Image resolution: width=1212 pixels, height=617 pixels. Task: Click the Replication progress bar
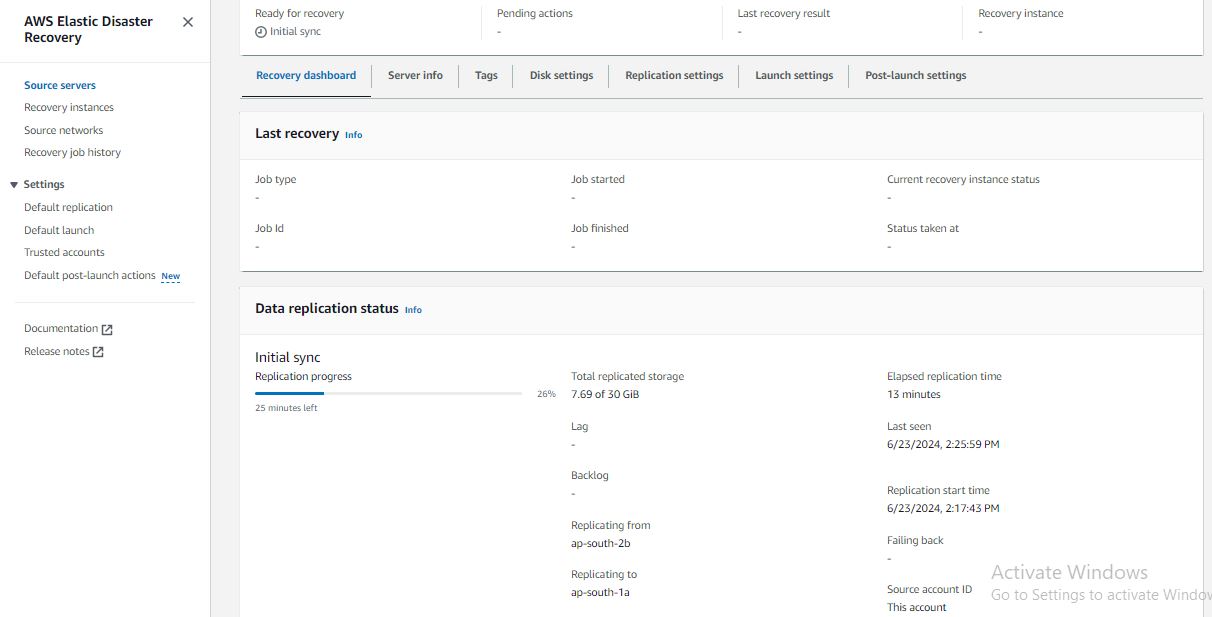(388, 394)
